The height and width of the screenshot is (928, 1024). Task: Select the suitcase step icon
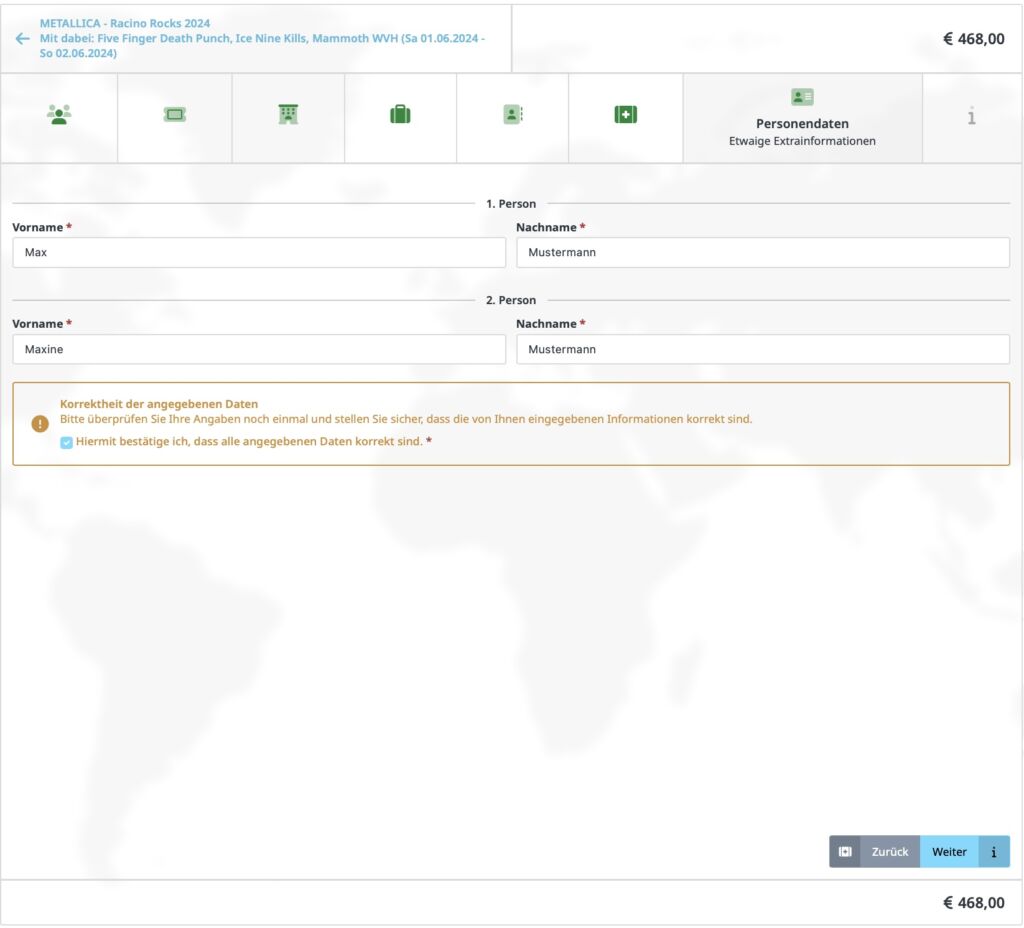[400, 115]
